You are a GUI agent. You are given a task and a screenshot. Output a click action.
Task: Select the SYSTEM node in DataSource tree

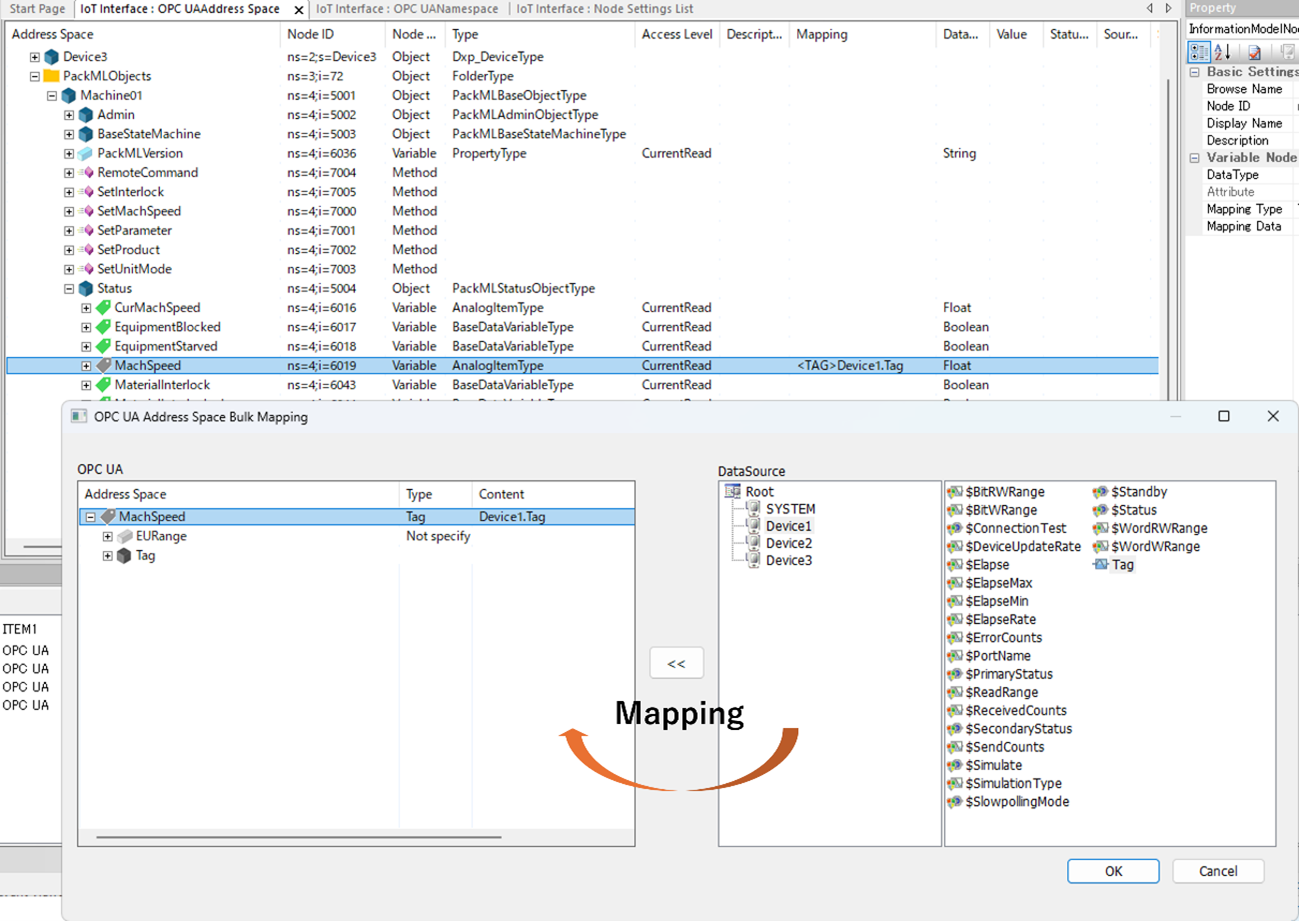790,509
